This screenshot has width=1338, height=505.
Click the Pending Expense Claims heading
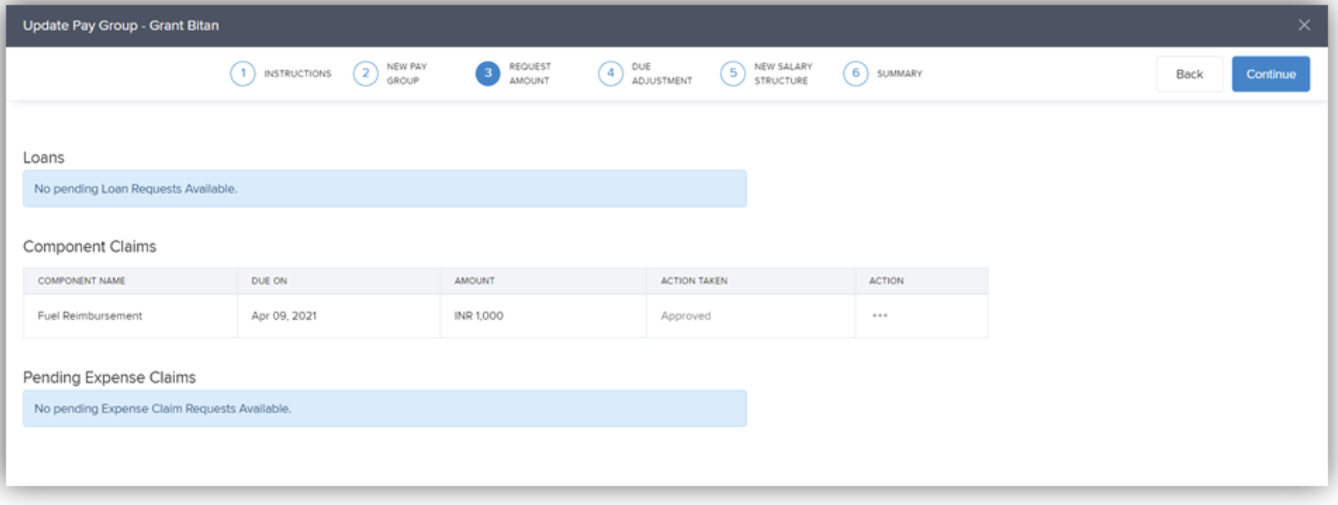(x=110, y=378)
